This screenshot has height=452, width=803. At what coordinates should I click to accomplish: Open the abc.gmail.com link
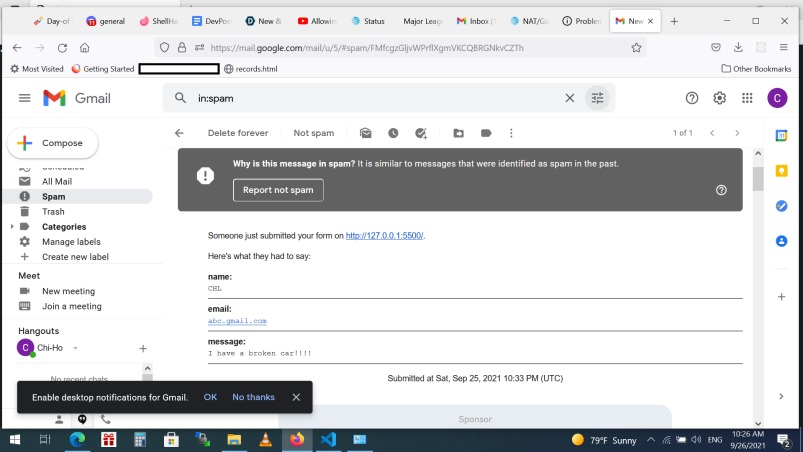pos(237,321)
